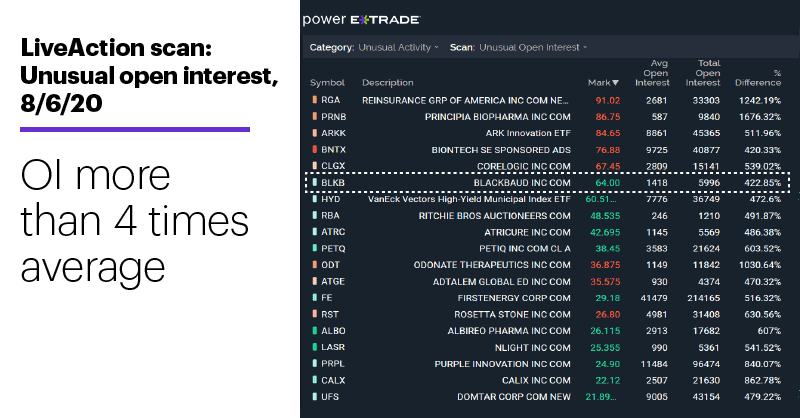Click the color marker beside PETQ
This screenshot has height=418, width=800.
pyautogui.click(x=315, y=248)
